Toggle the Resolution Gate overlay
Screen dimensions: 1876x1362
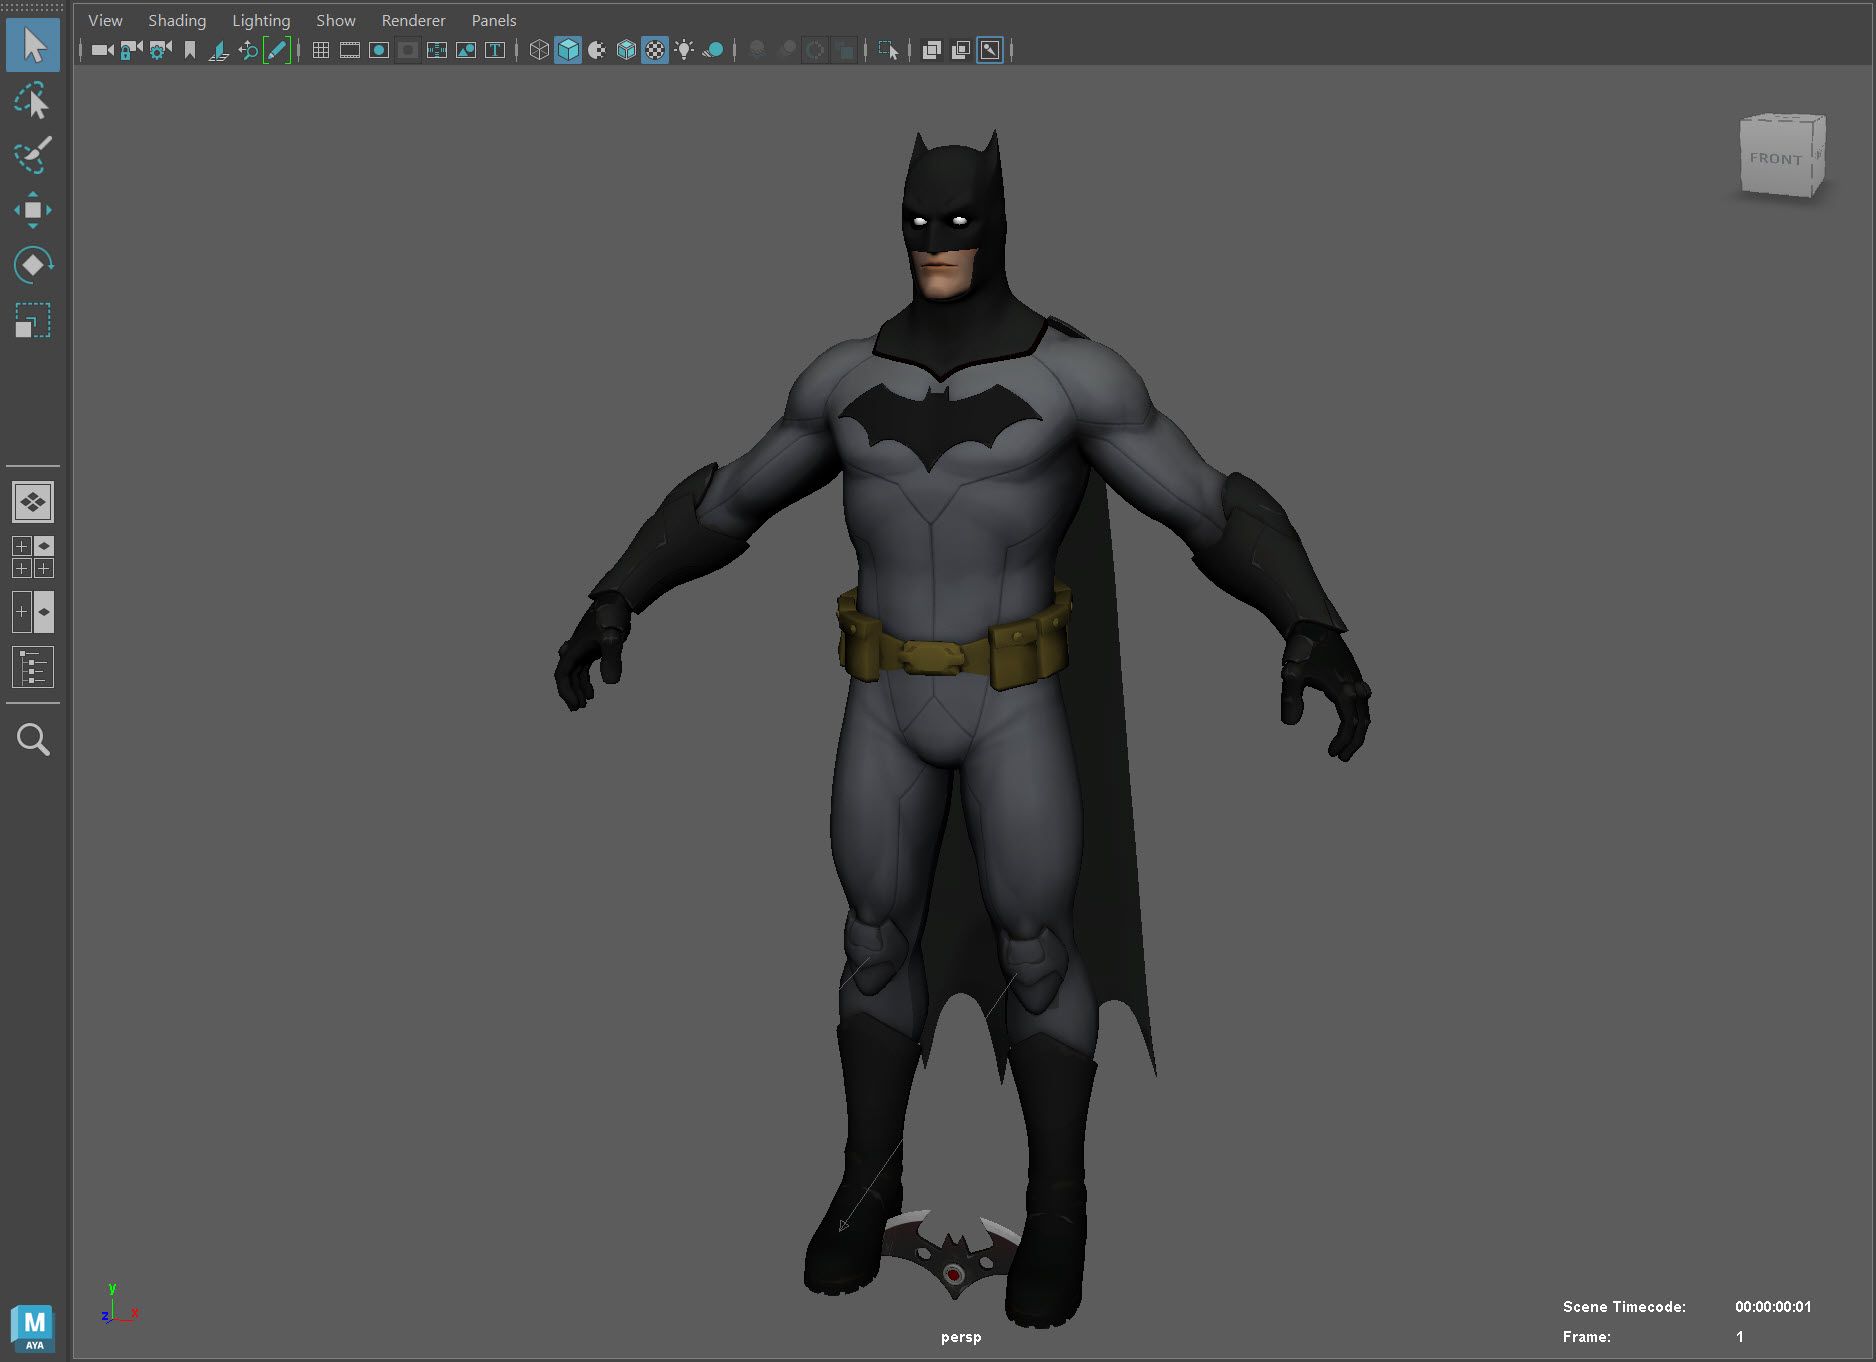pos(379,50)
